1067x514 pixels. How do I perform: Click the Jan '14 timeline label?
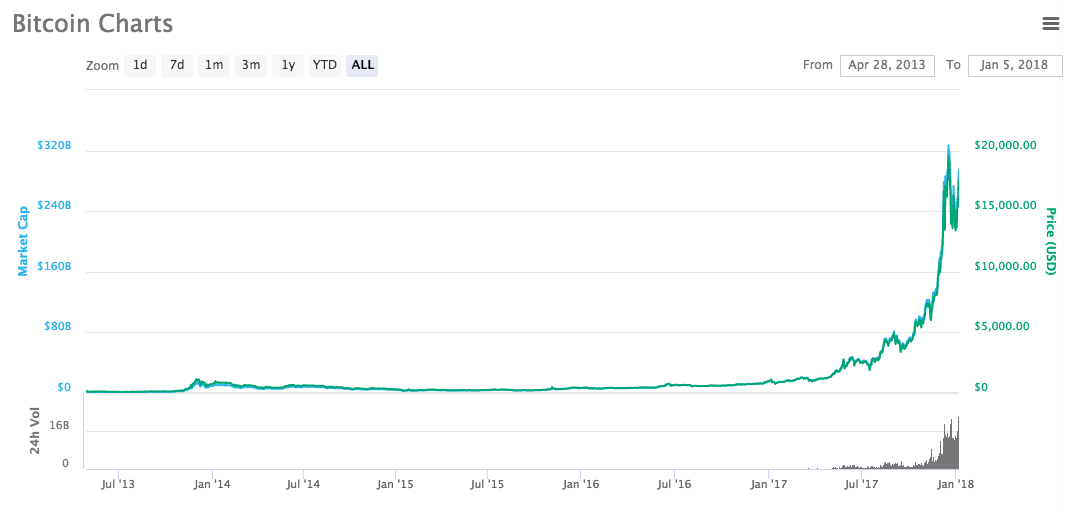point(211,485)
